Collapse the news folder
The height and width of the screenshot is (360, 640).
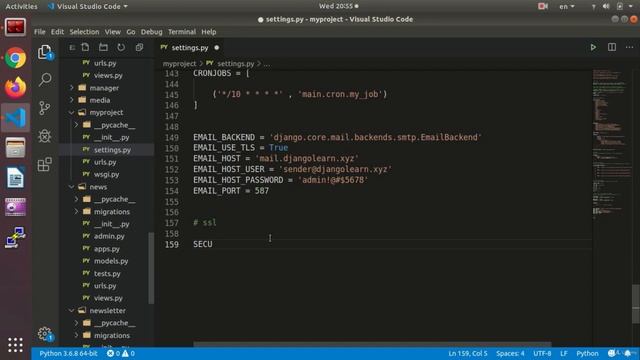[x=98, y=187]
